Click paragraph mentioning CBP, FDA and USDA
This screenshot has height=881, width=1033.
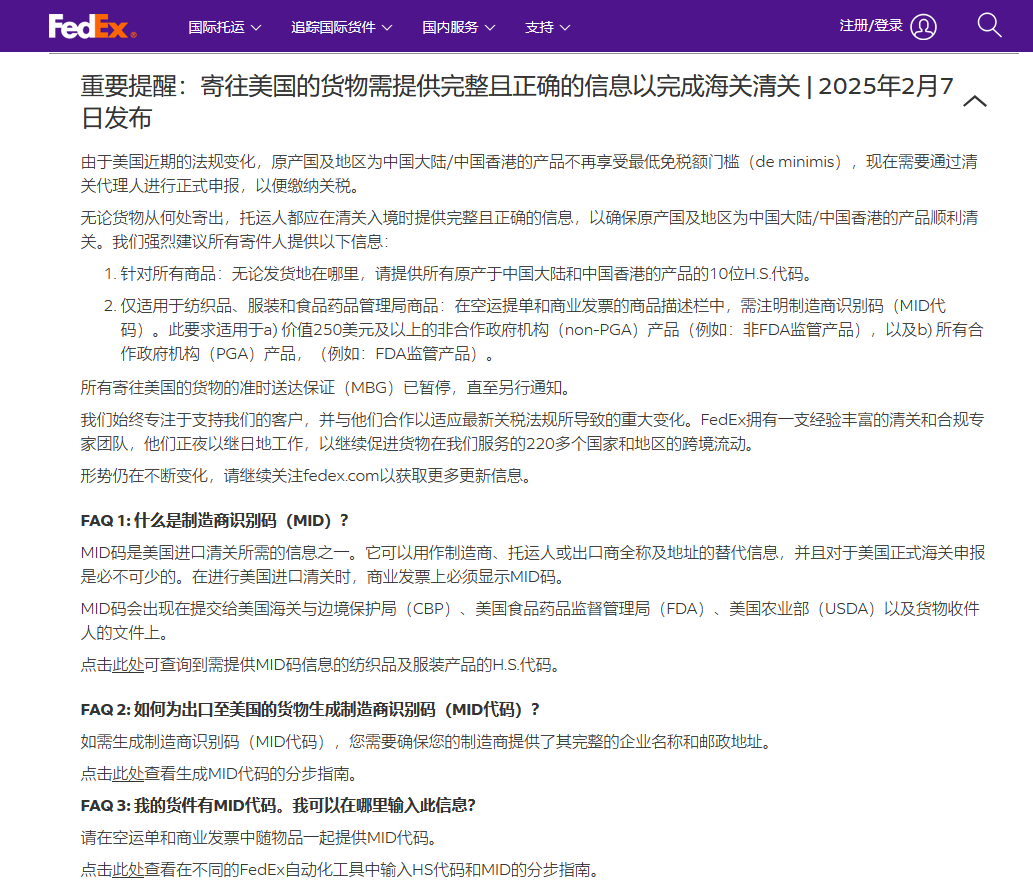click(530, 621)
